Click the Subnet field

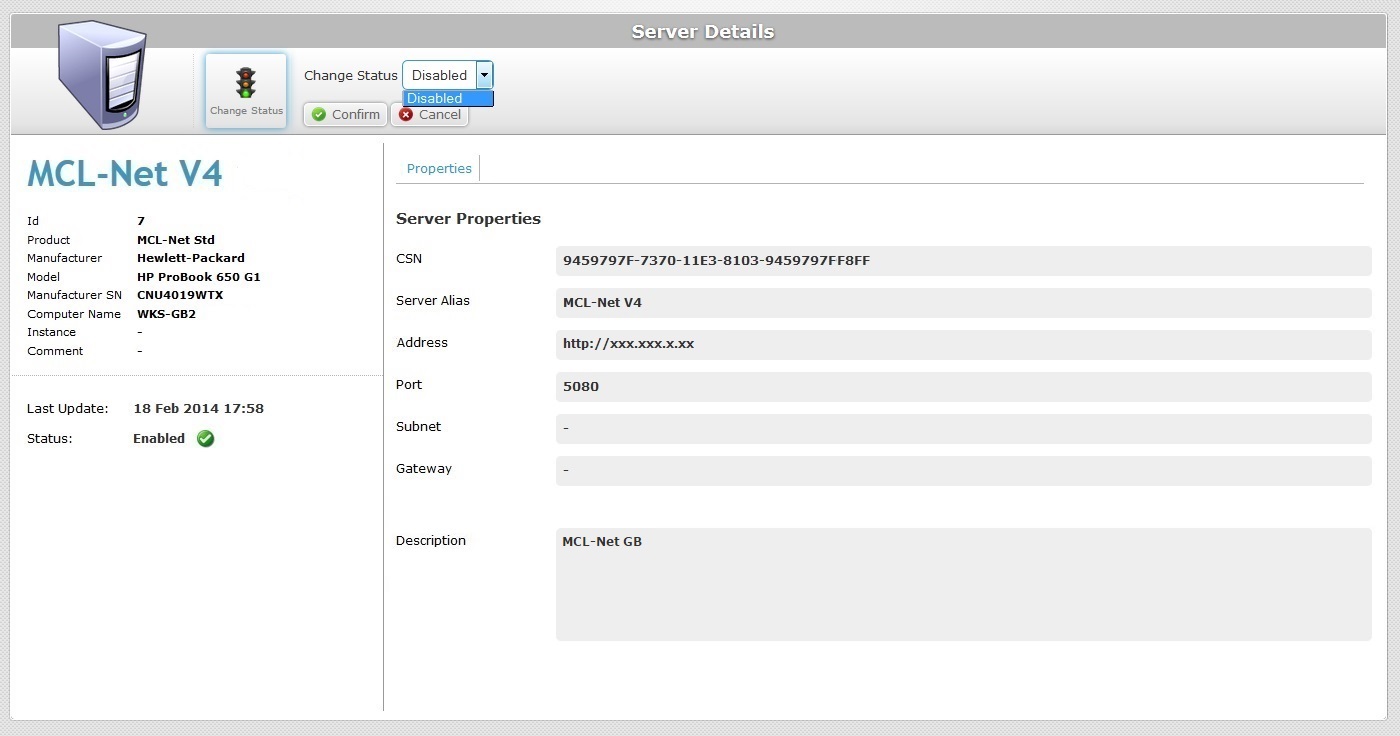tap(963, 429)
